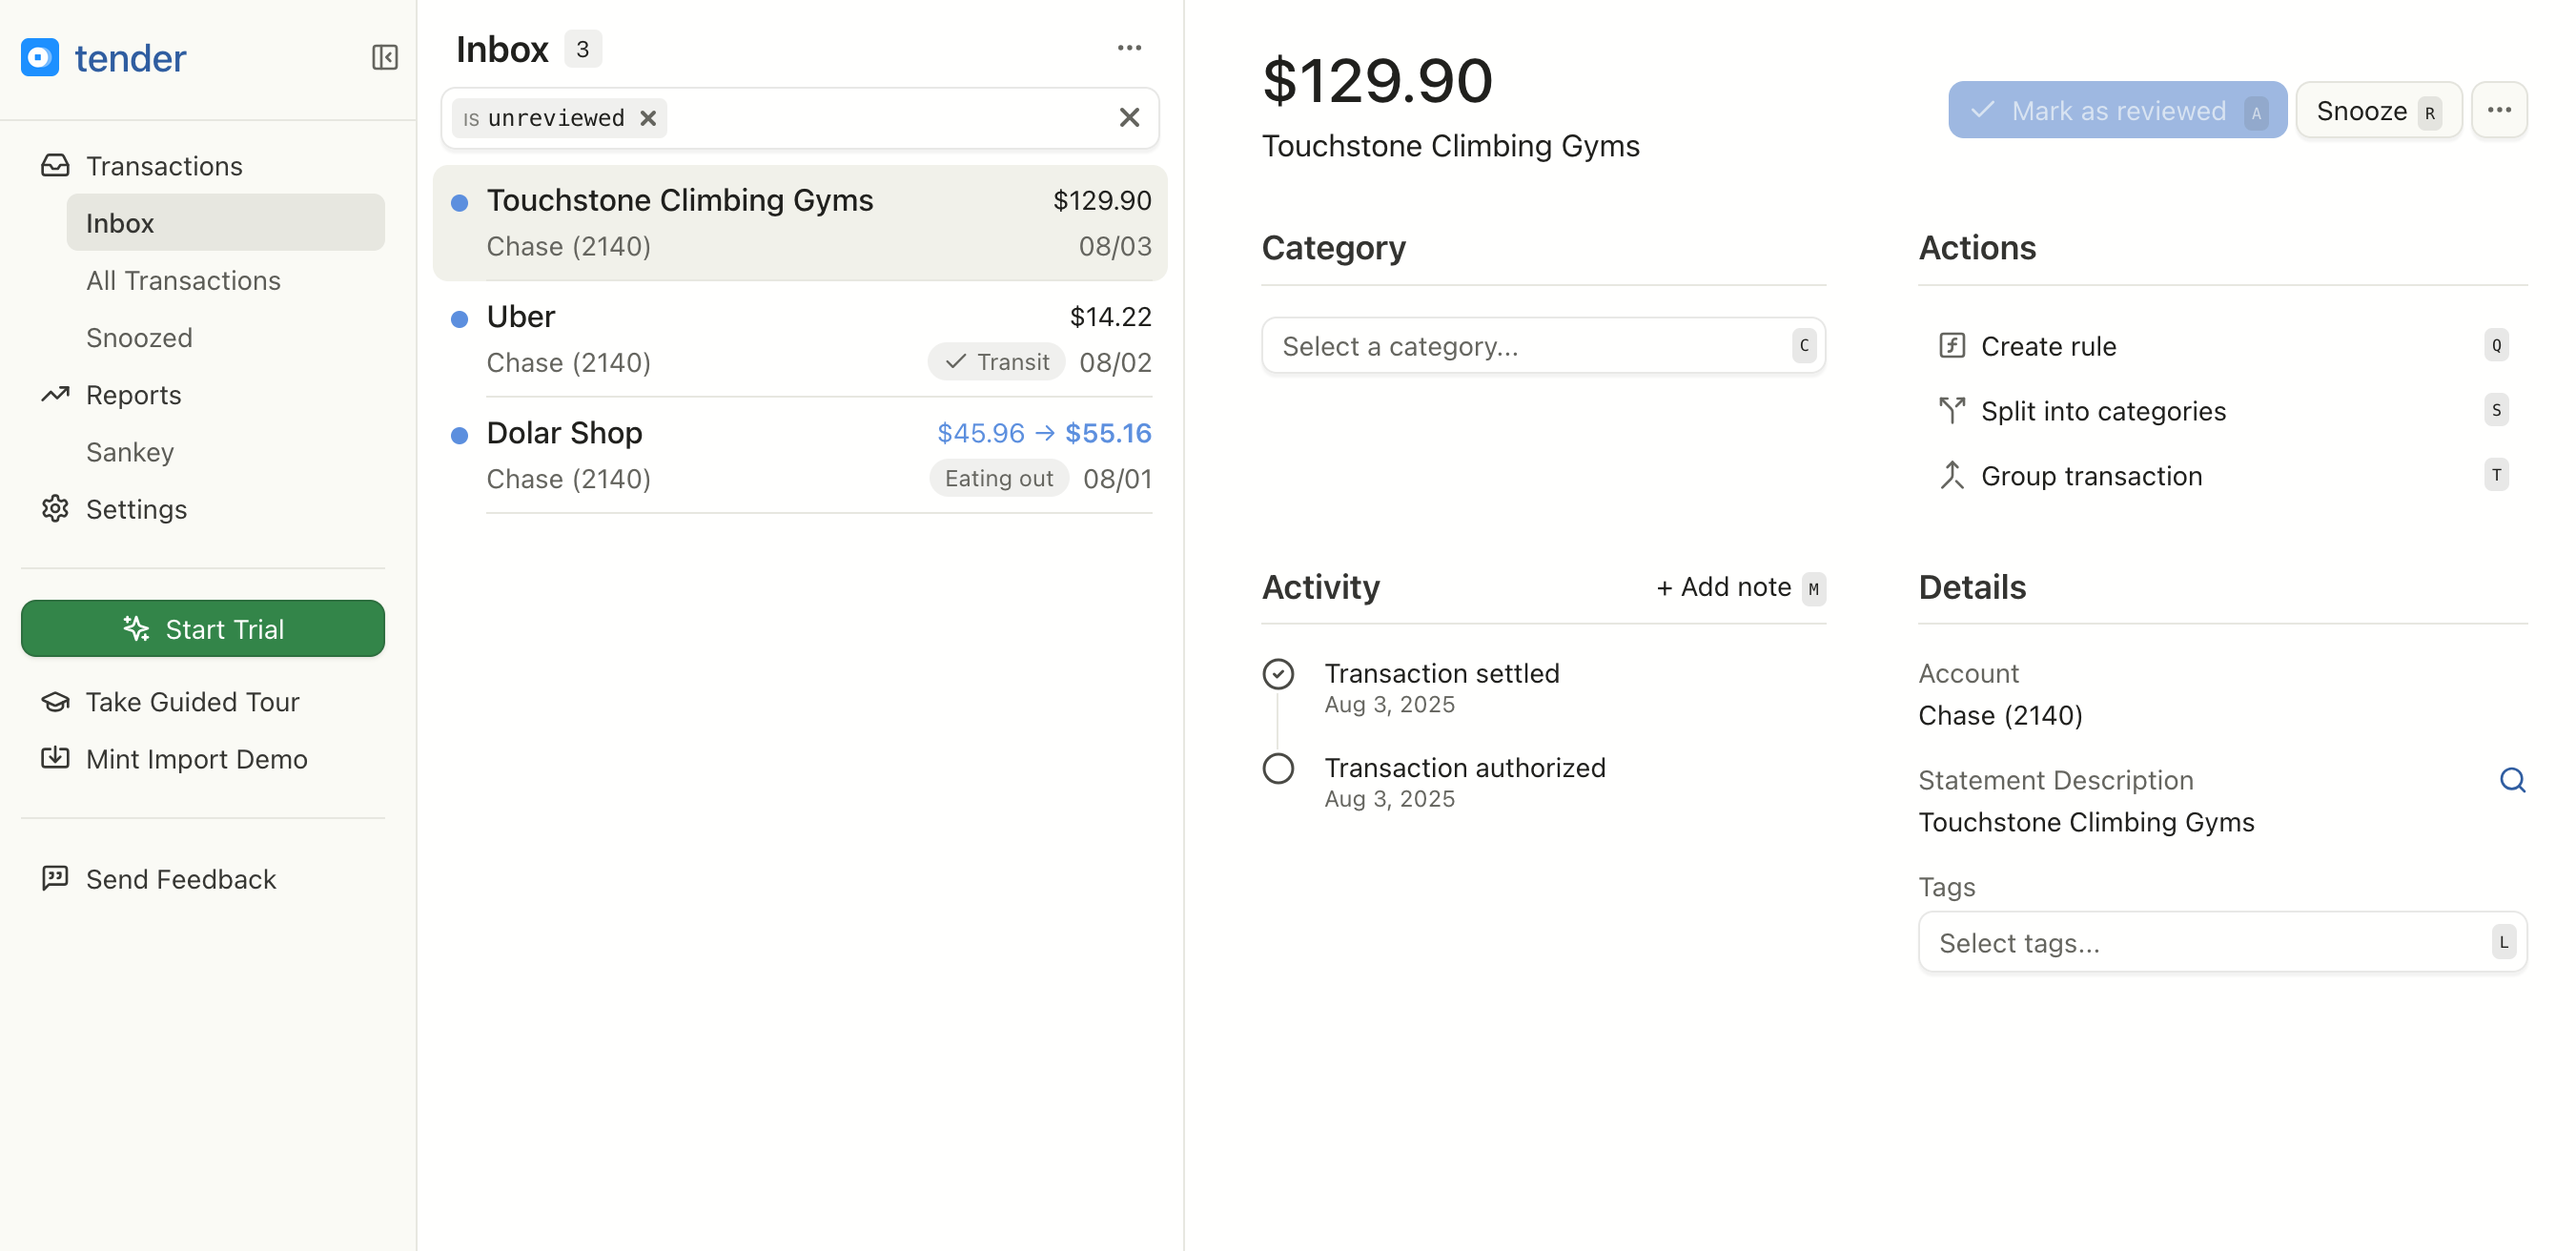The image size is (2576, 1251).
Task: Remove the 'unreviewed' filter chip
Action: click(x=648, y=118)
